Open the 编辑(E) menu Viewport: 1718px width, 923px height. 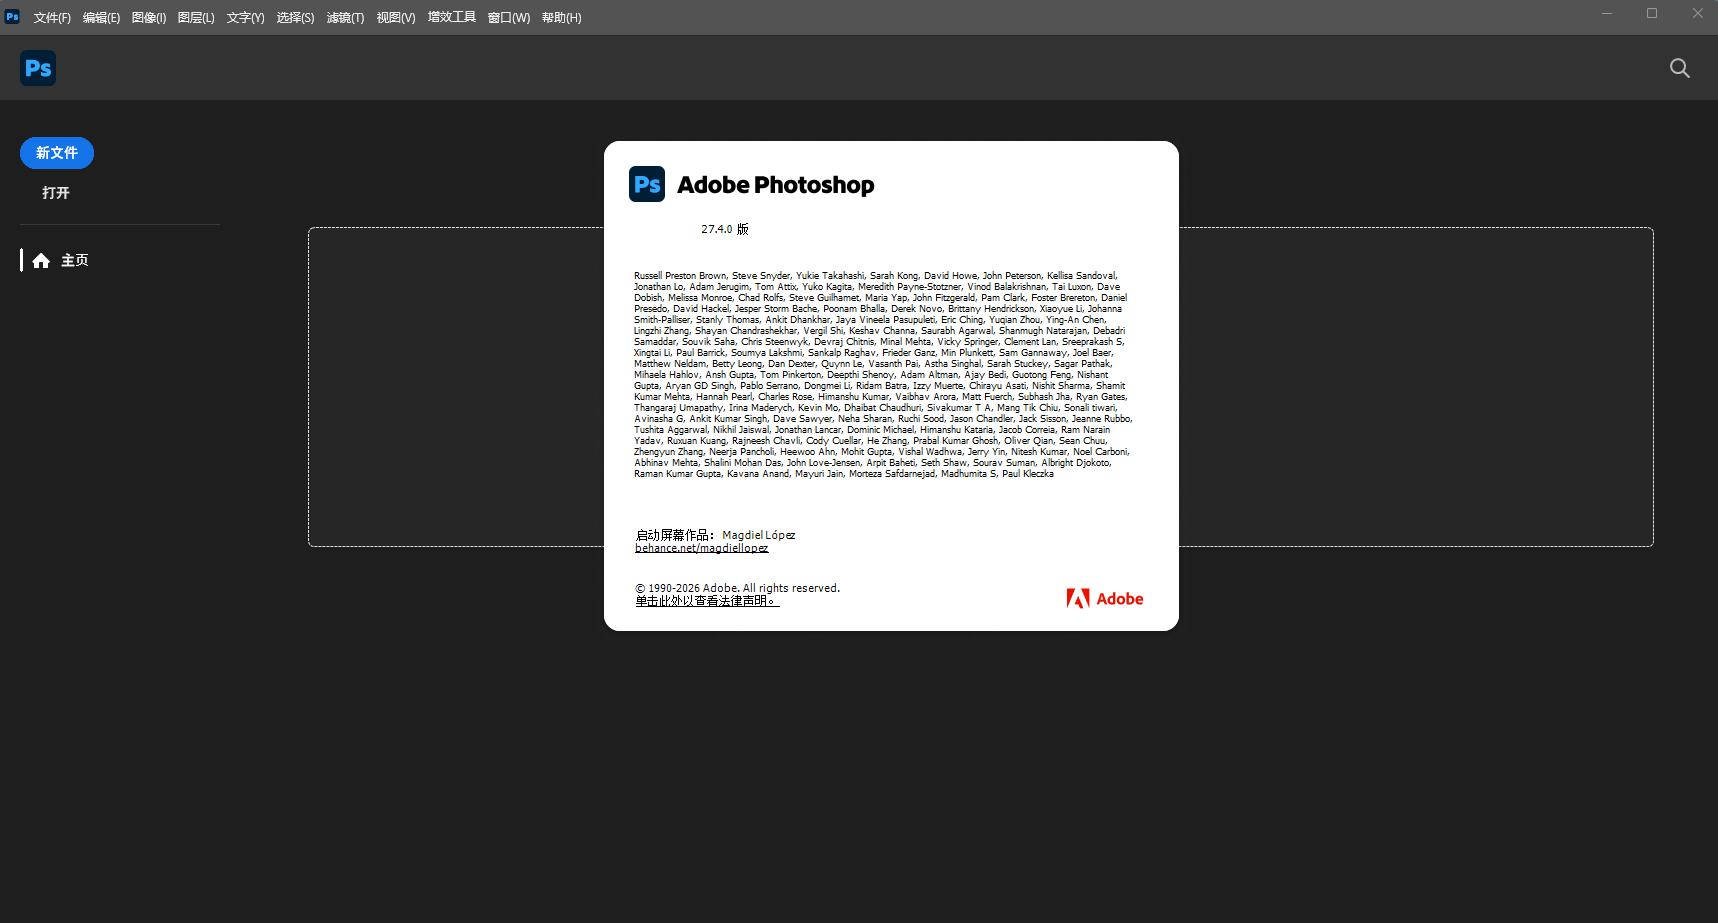pos(101,18)
